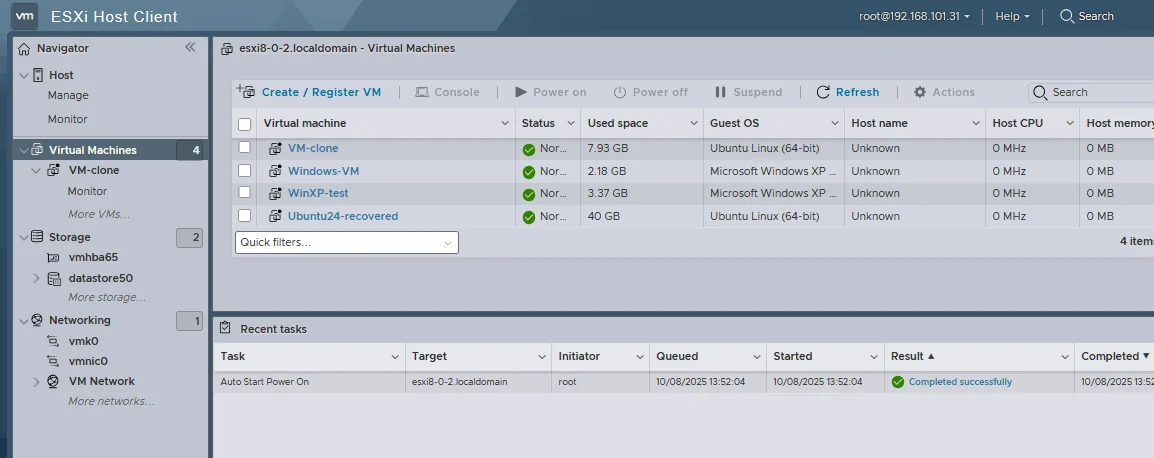Viewport: 1154px width, 458px height.
Task: Open More storage... in Navigator
Action: coord(107,297)
